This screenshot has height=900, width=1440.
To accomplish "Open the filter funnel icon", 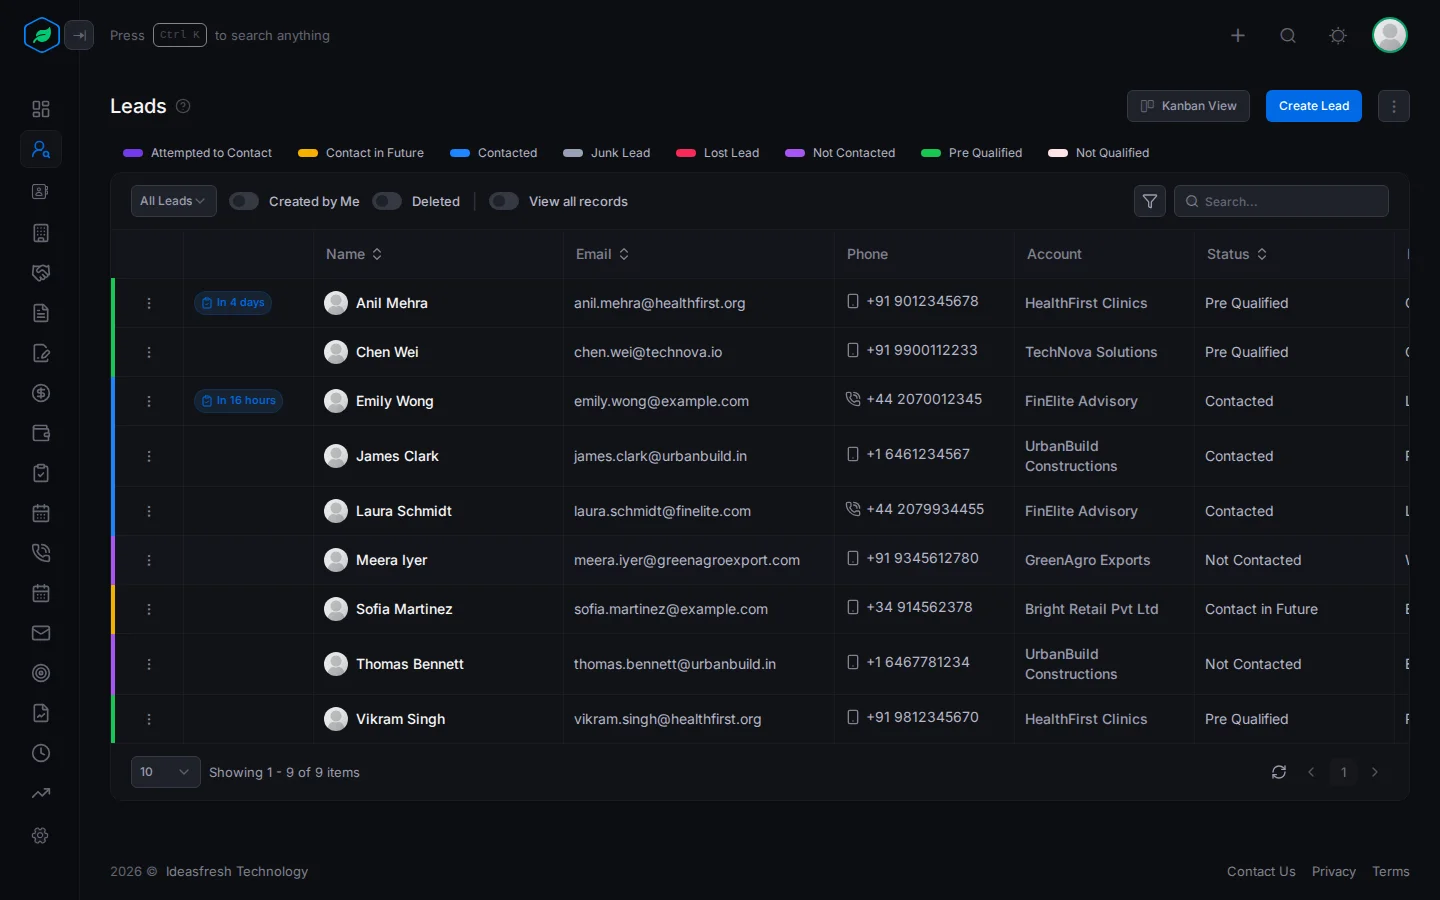I will click(x=1150, y=201).
